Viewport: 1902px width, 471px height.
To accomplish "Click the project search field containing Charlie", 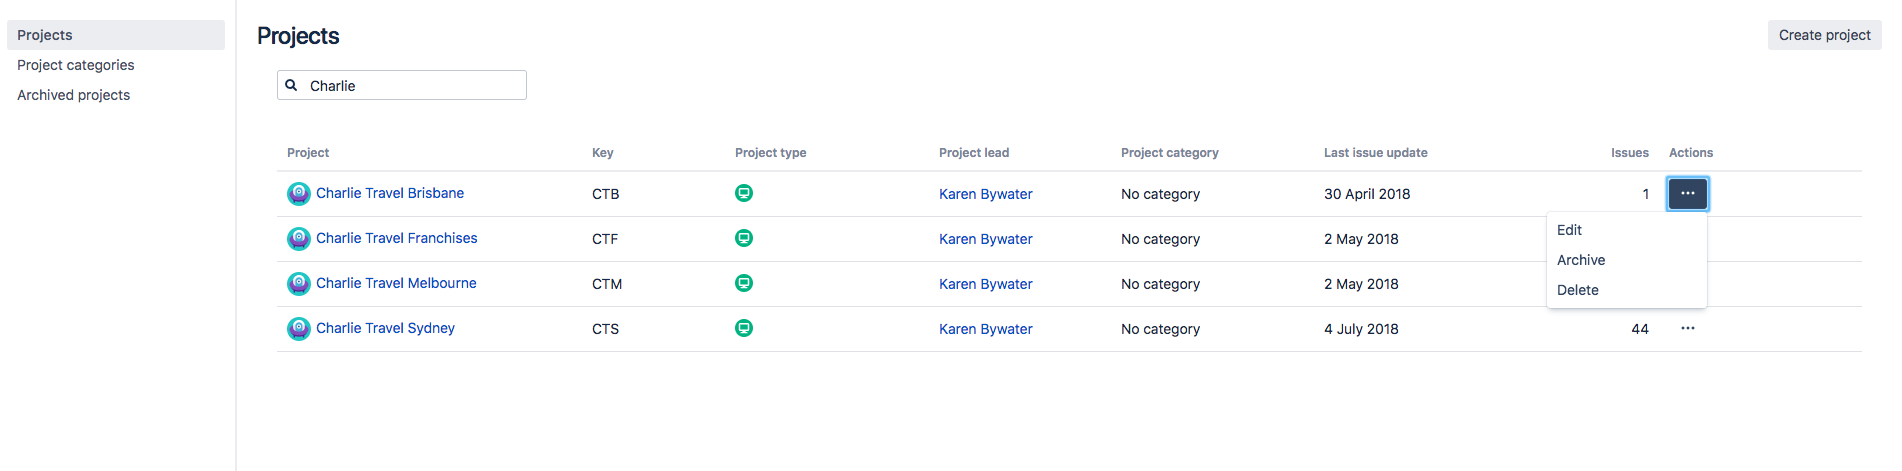I will [412, 86].
